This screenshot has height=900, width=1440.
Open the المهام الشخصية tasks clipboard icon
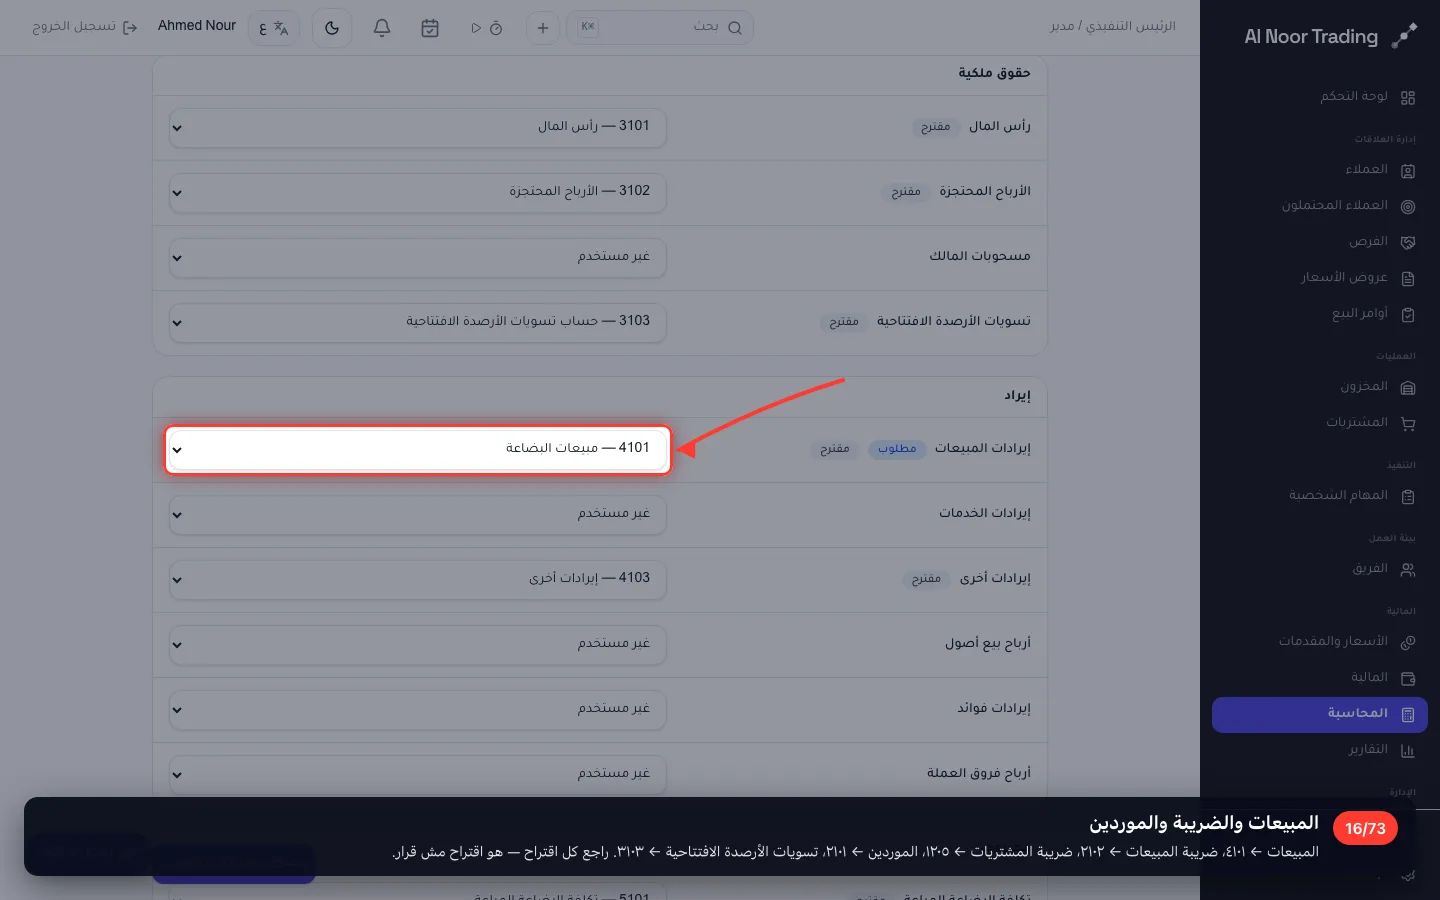(x=1408, y=496)
